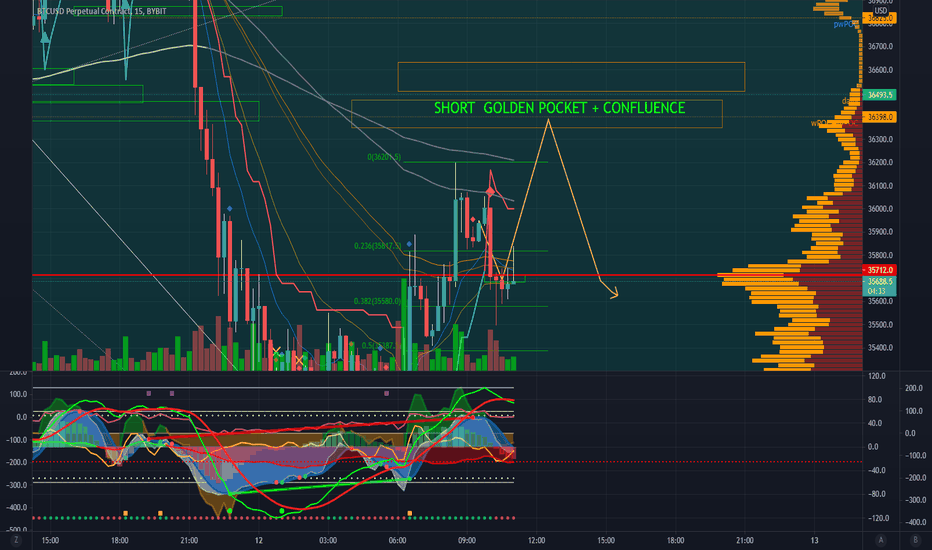Image resolution: width=932 pixels, height=550 pixels.
Task: Click the Z timezone button
Action: coord(16,540)
